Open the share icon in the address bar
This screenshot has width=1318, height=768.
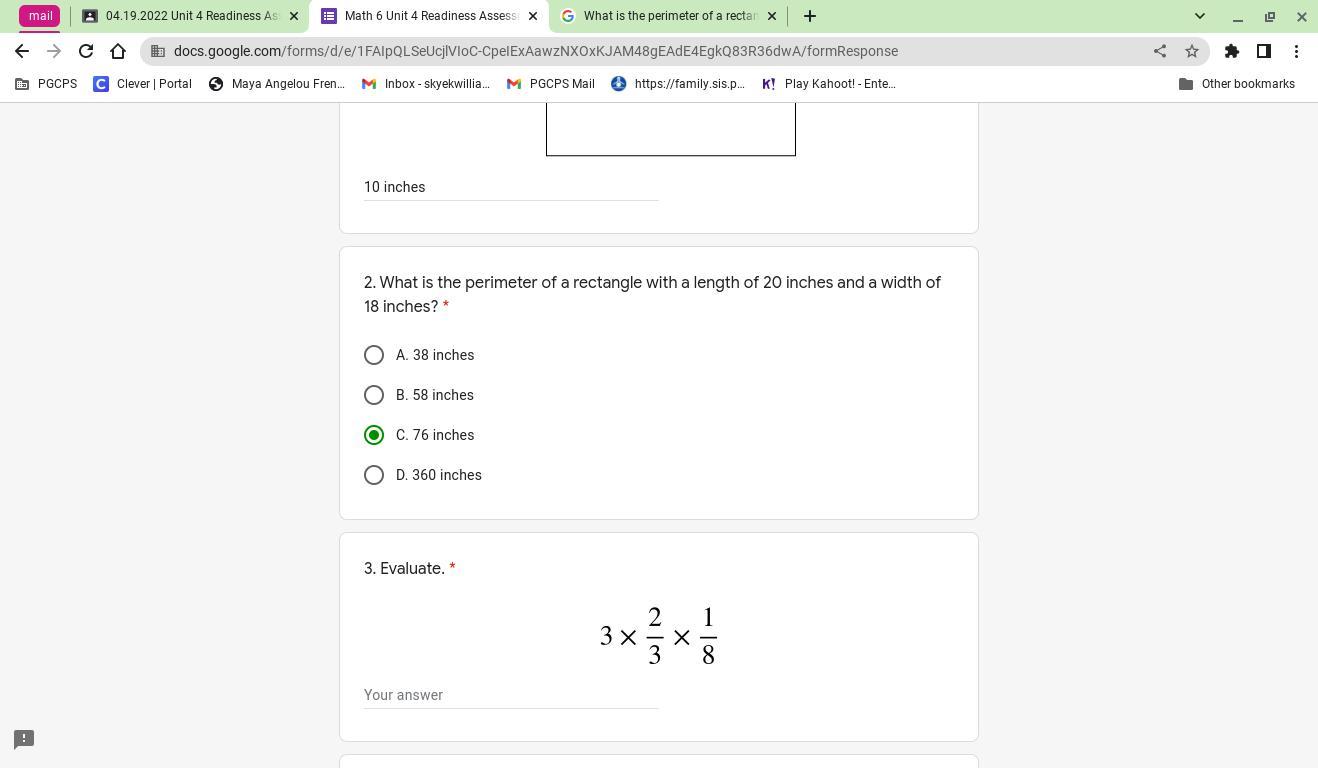1160,51
